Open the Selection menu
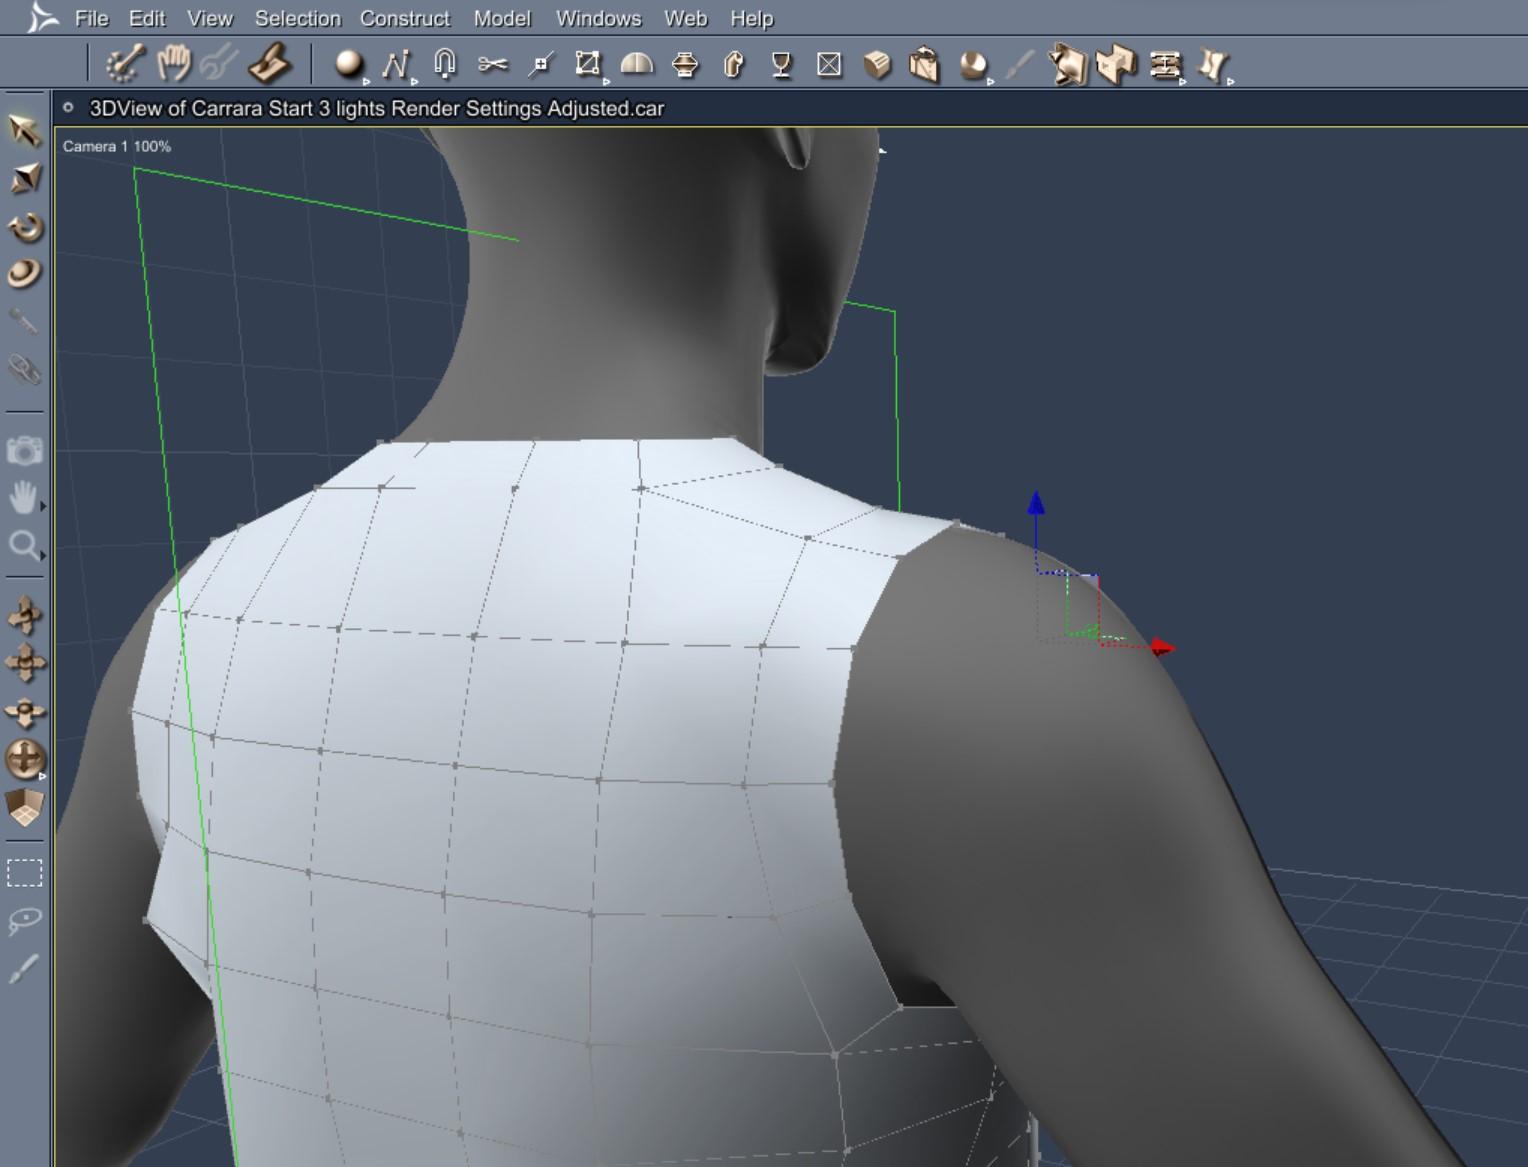The image size is (1528, 1167). coord(298,18)
